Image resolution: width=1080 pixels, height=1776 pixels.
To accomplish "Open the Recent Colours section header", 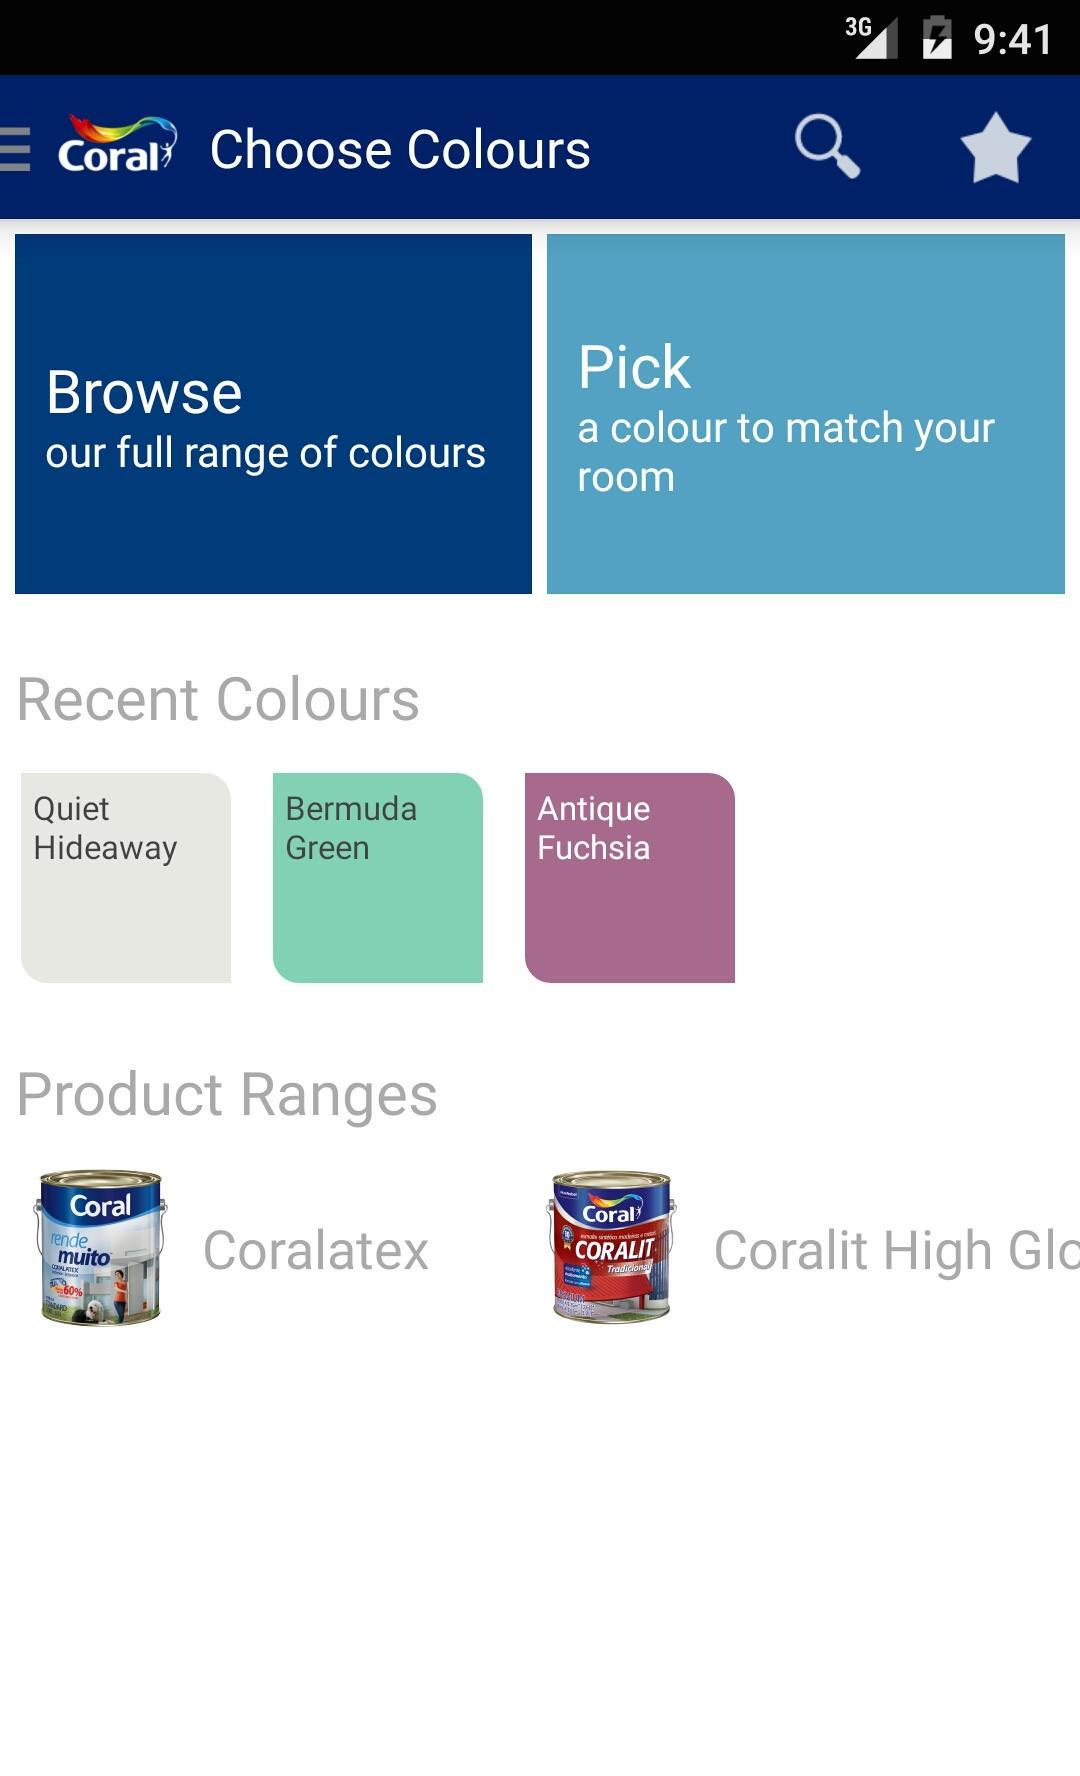I will [219, 698].
